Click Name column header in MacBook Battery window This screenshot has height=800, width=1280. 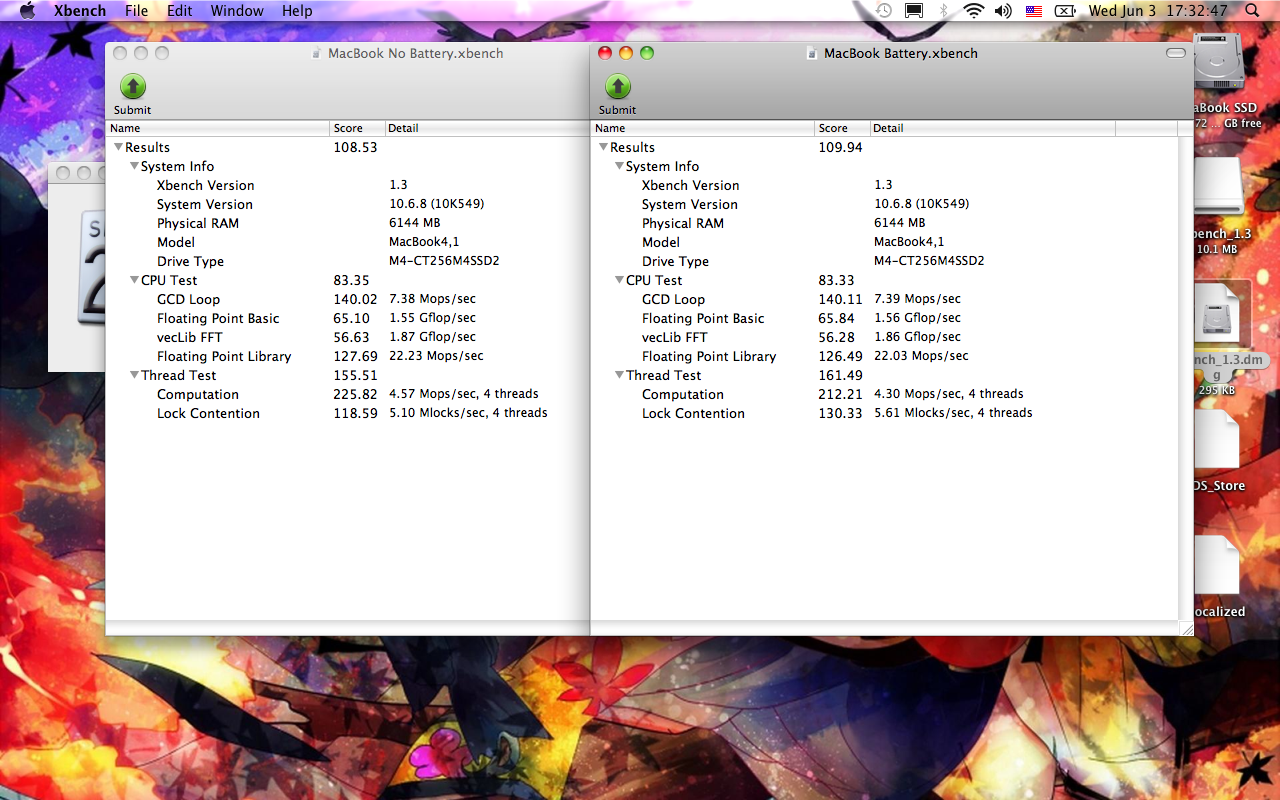(703, 128)
